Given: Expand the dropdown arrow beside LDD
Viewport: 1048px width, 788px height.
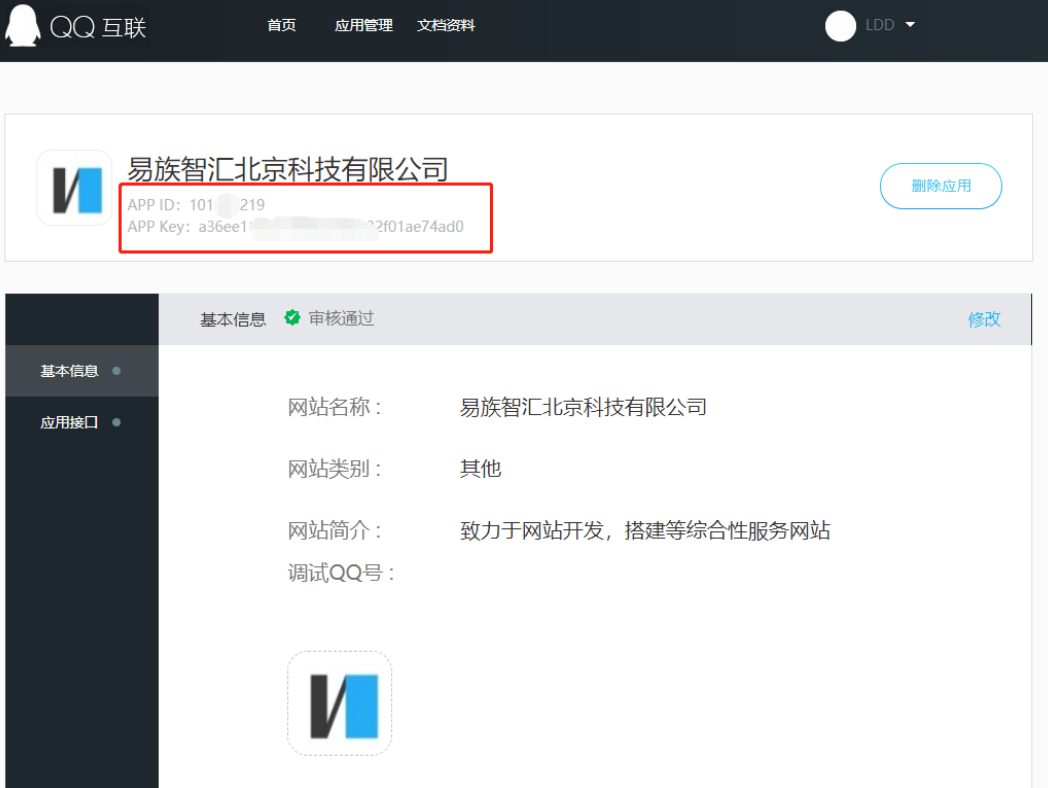Looking at the screenshot, I should point(910,25).
